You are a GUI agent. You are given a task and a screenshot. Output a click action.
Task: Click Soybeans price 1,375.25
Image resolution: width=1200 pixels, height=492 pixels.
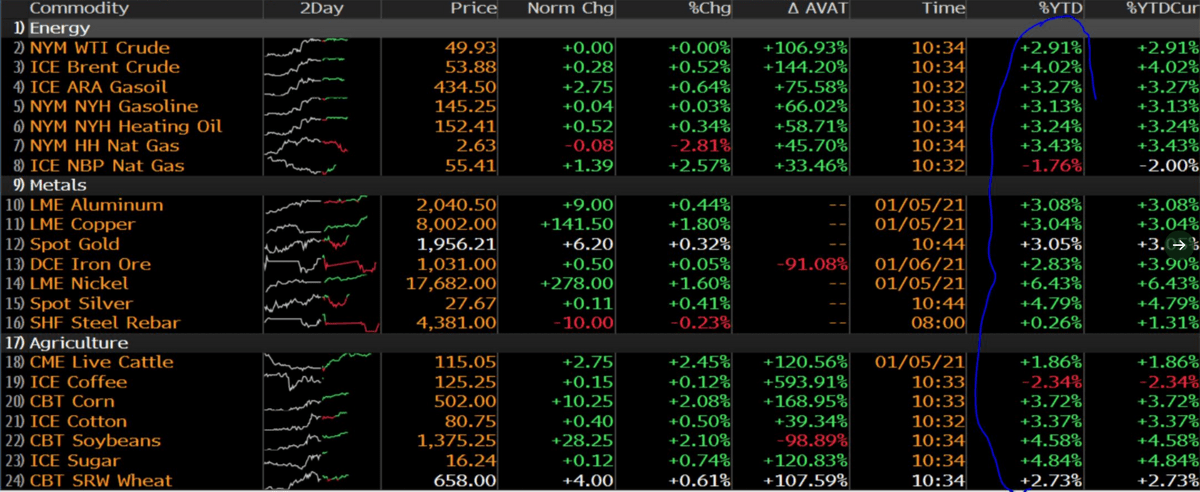458,440
